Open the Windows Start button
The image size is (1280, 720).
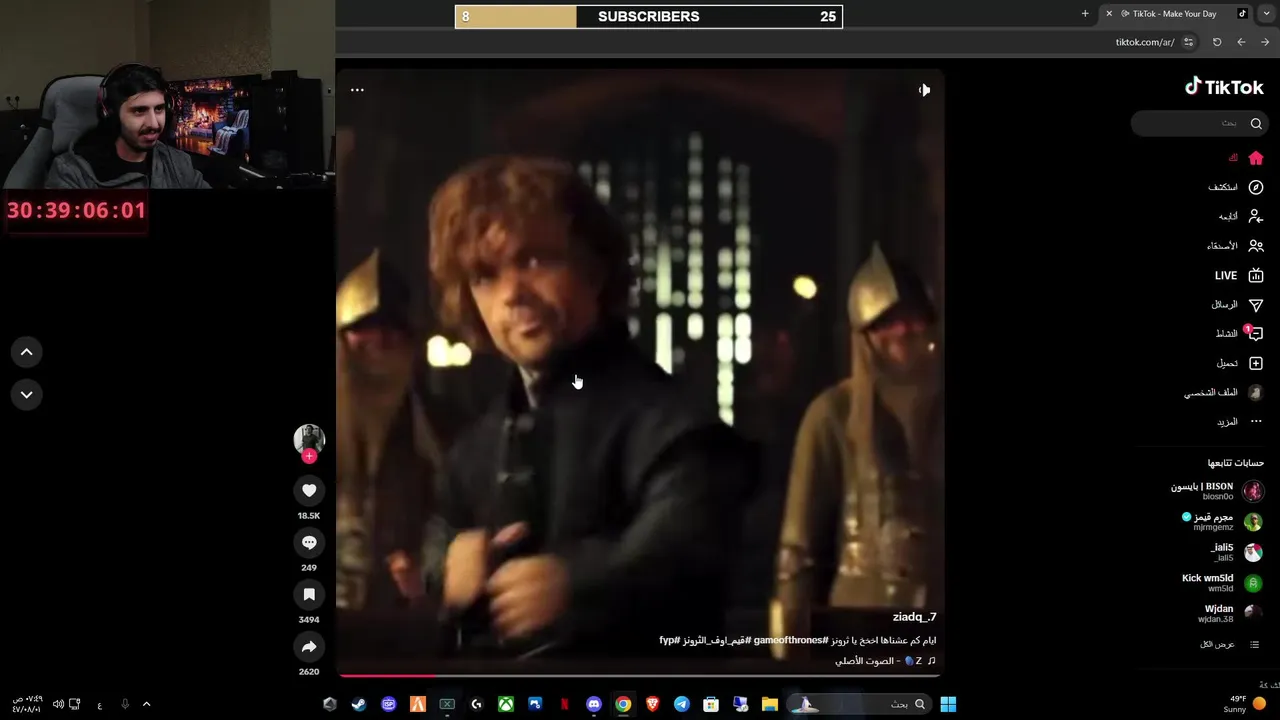948,704
